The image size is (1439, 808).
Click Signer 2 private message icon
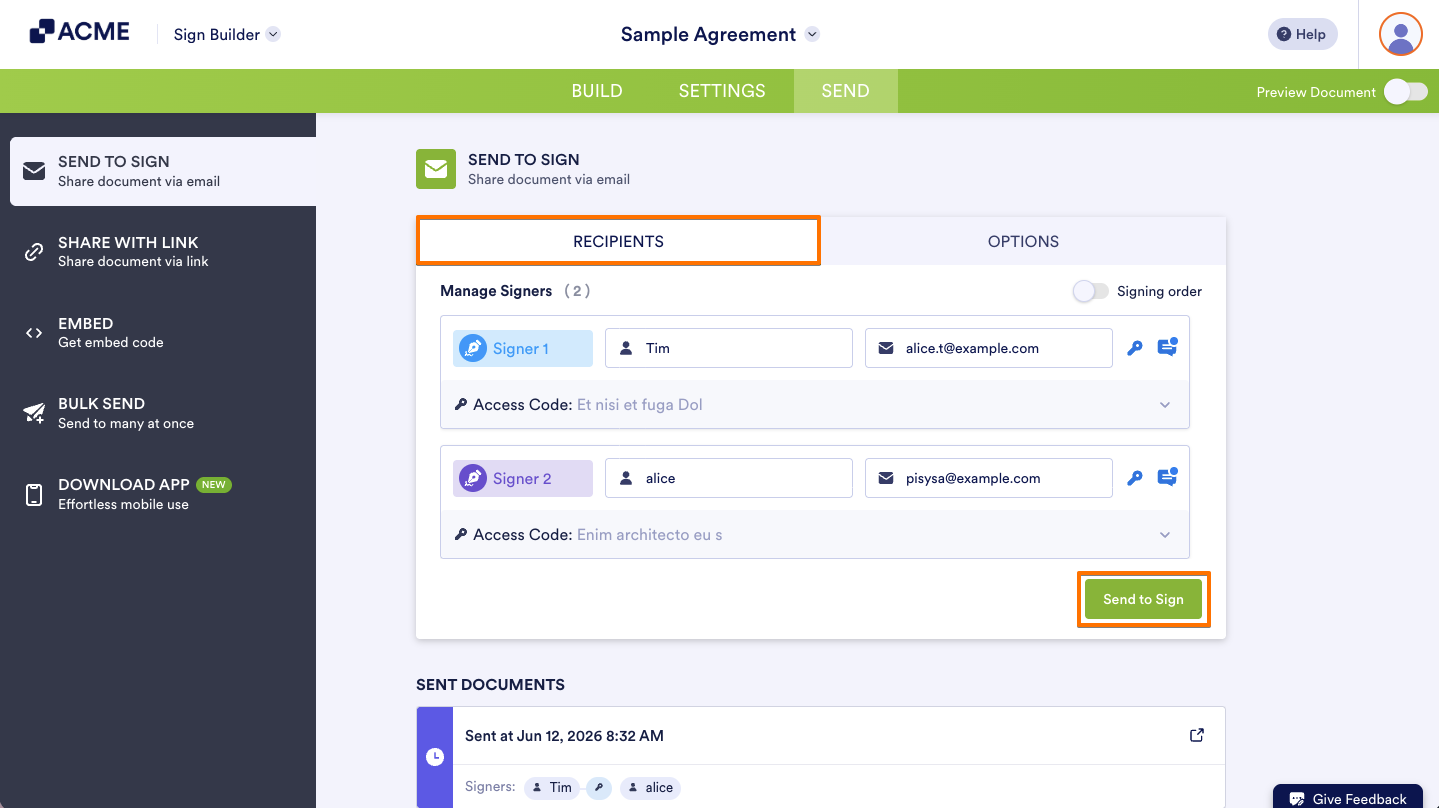click(x=1167, y=477)
